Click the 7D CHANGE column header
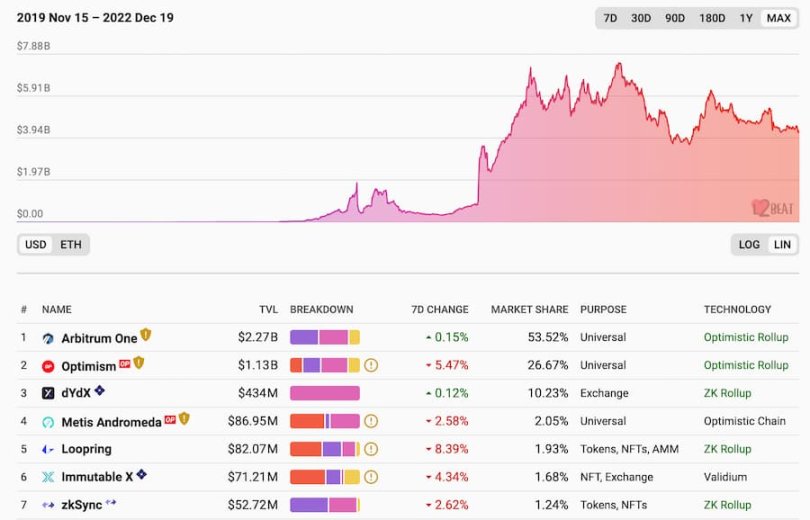Viewport: 810px width, 520px height. click(x=440, y=310)
